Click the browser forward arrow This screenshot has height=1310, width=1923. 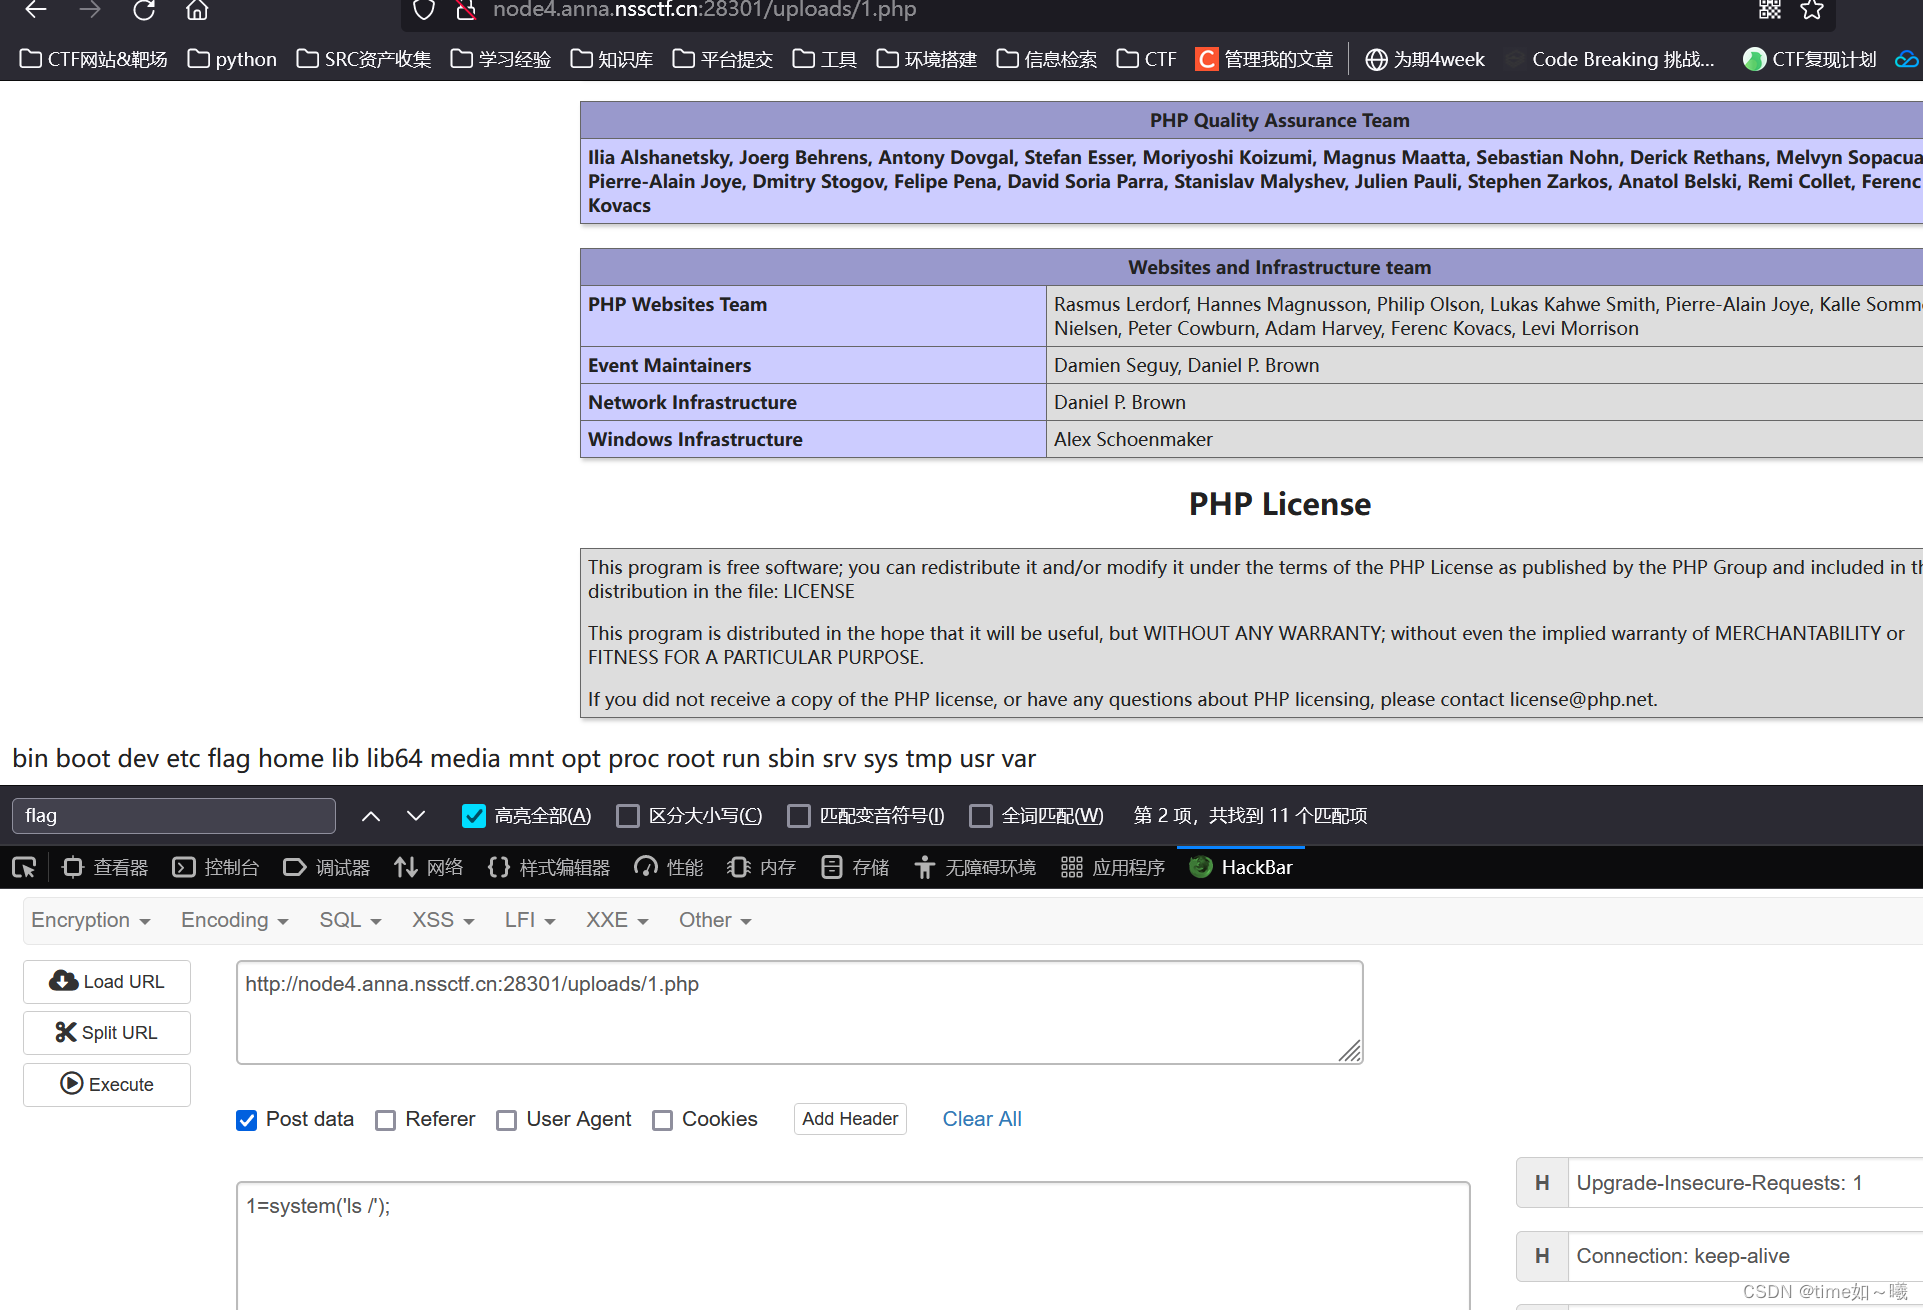coord(90,10)
